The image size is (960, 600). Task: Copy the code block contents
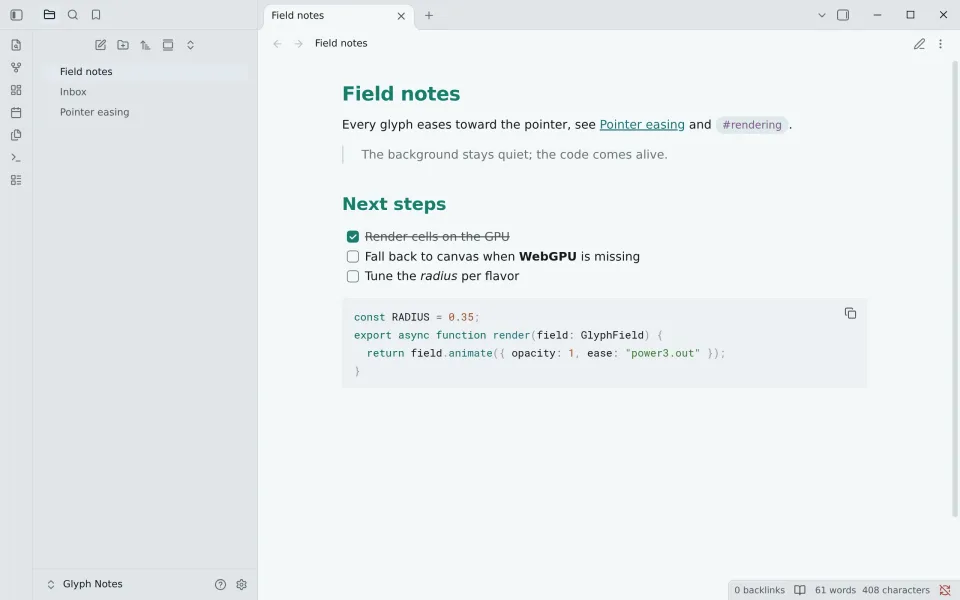point(850,313)
